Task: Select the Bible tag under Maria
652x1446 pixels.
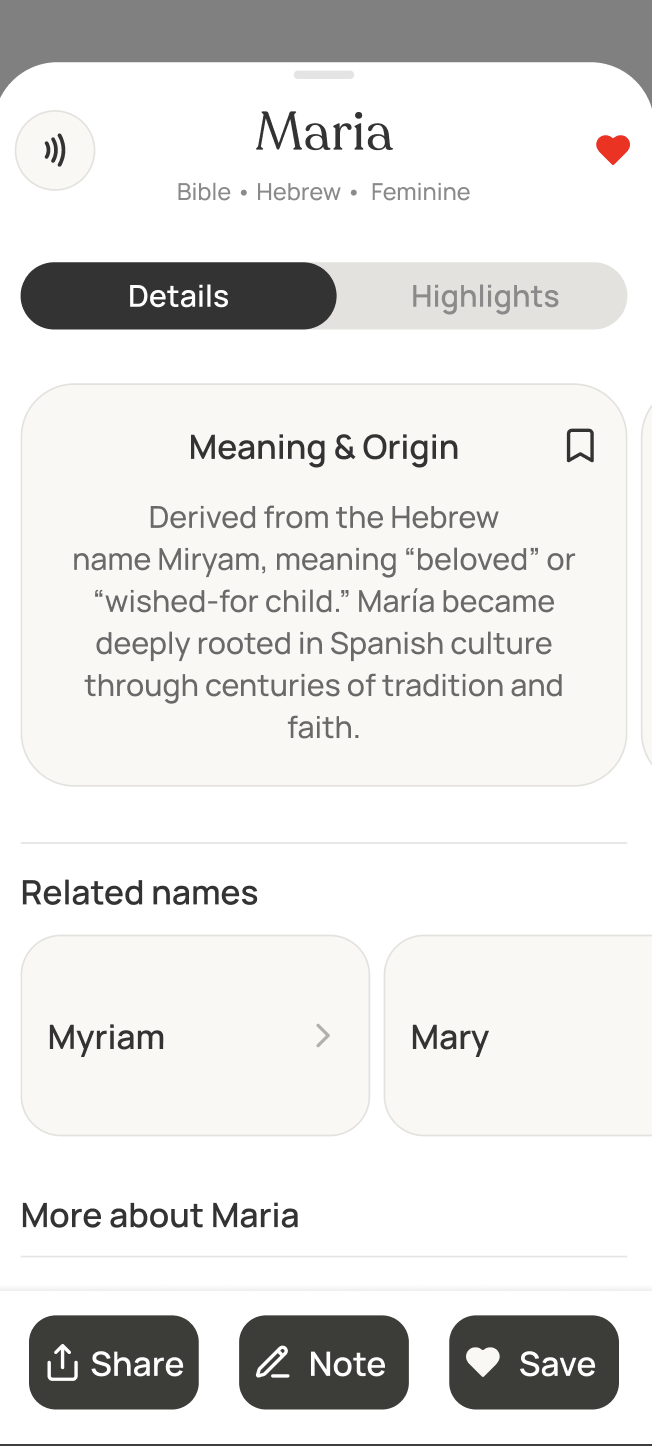Action: (x=204, y=192)
